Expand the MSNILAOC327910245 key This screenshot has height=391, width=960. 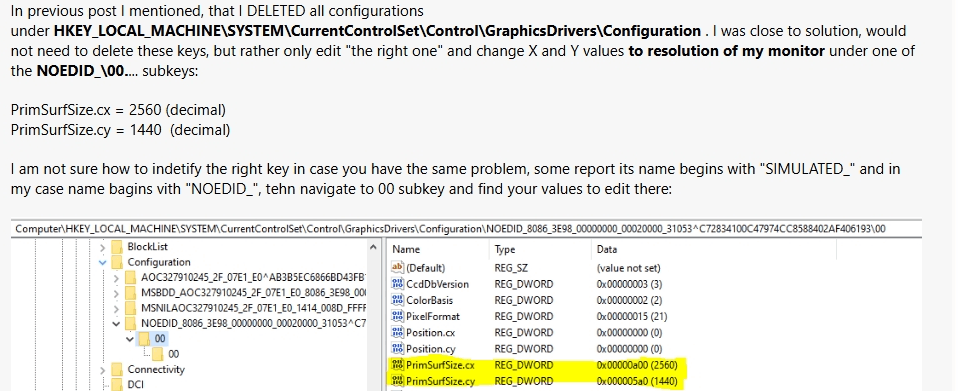click(116, 308)
